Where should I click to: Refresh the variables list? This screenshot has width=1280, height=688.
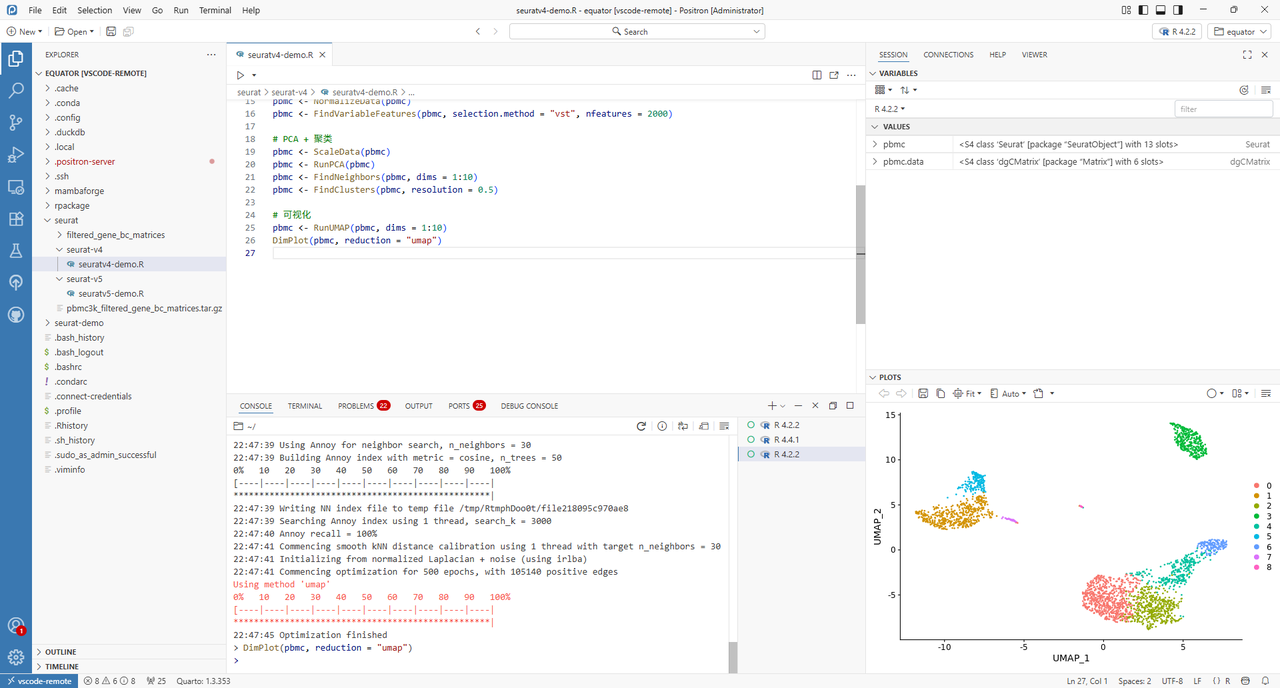point(1244,90)
